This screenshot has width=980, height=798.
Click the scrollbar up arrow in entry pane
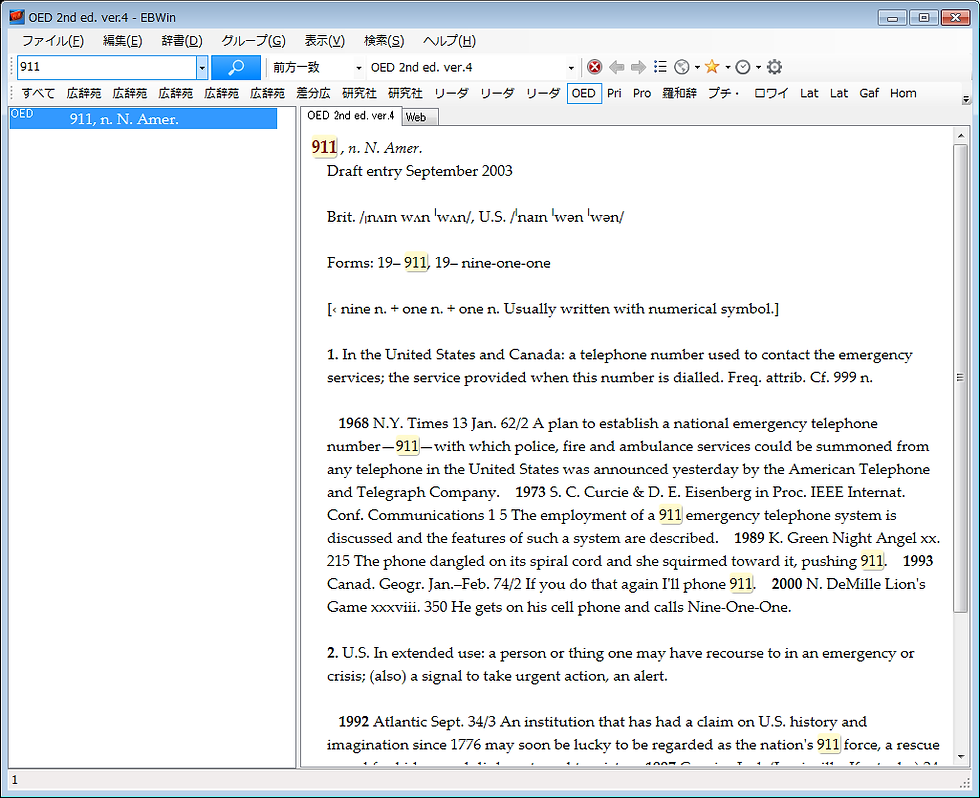961,136
